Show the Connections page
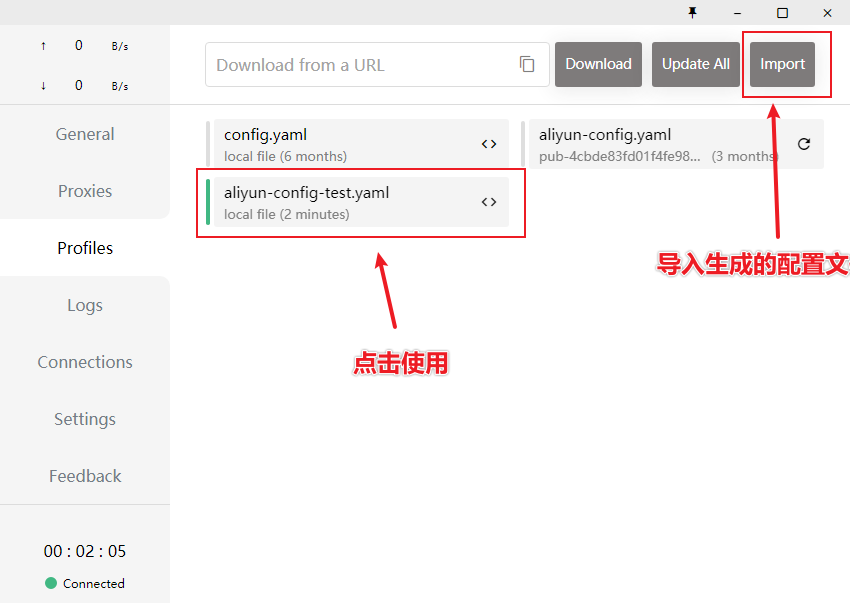Viewport: 850px width, 603px height. pyautogui.click(x=85, y=362)
